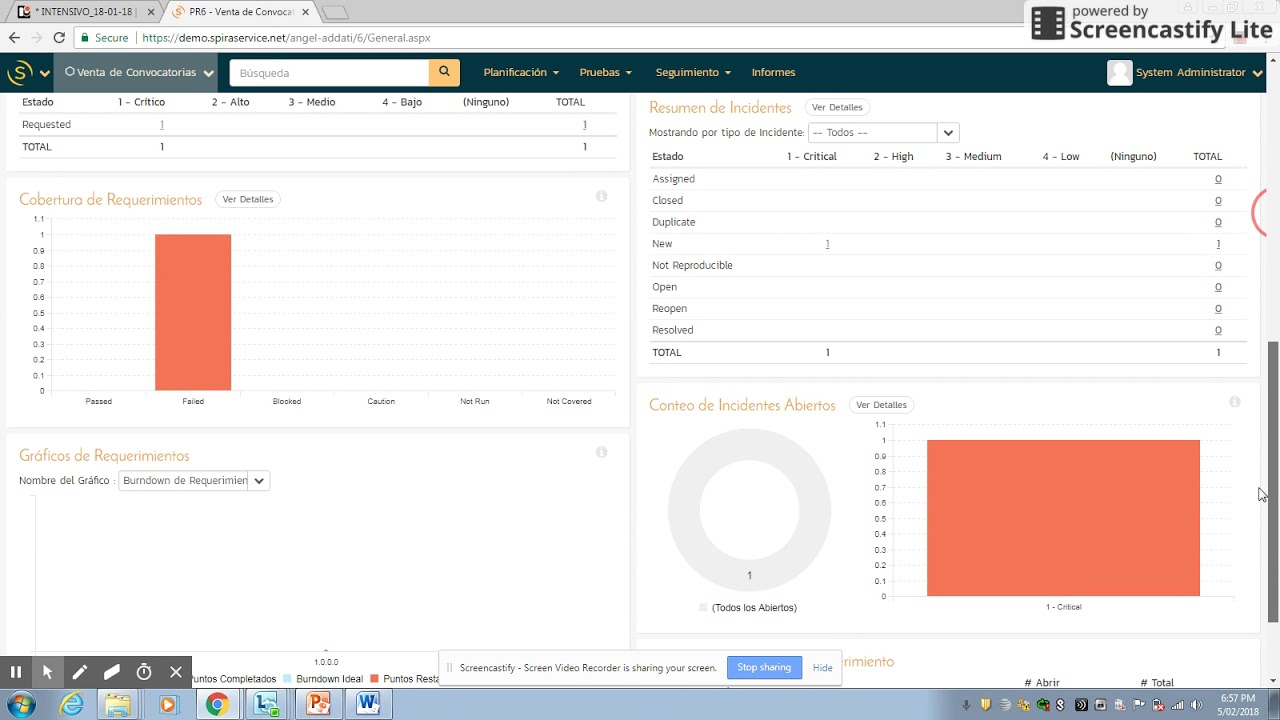
Task: Click info icon on Cobertura de Requerimientos
Action: coord(601,196)
